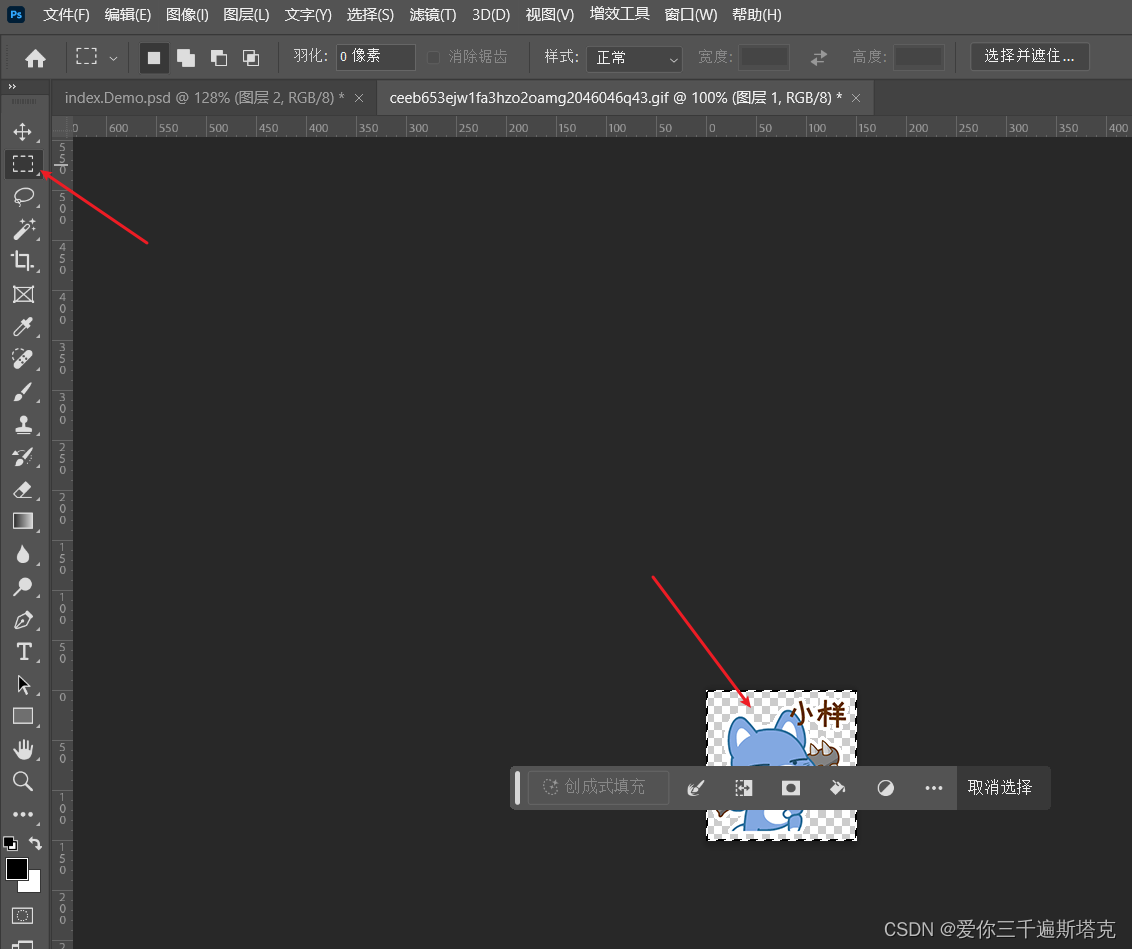This screenshot has height=949, width=1132.
Task: Open the 帮助(H) menu
Action: [x=757, y=14]
